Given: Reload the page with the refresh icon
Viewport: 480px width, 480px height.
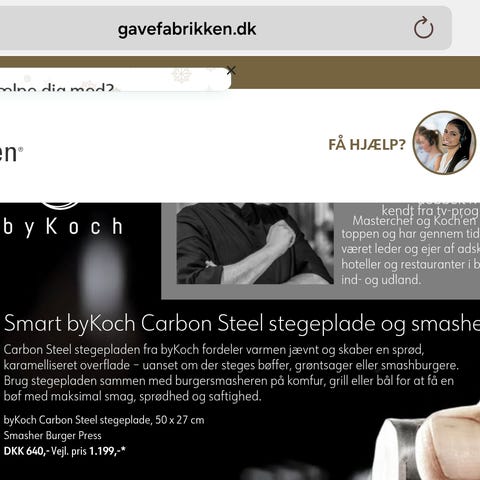Looking at the screenshot, I should coord(423,28).
